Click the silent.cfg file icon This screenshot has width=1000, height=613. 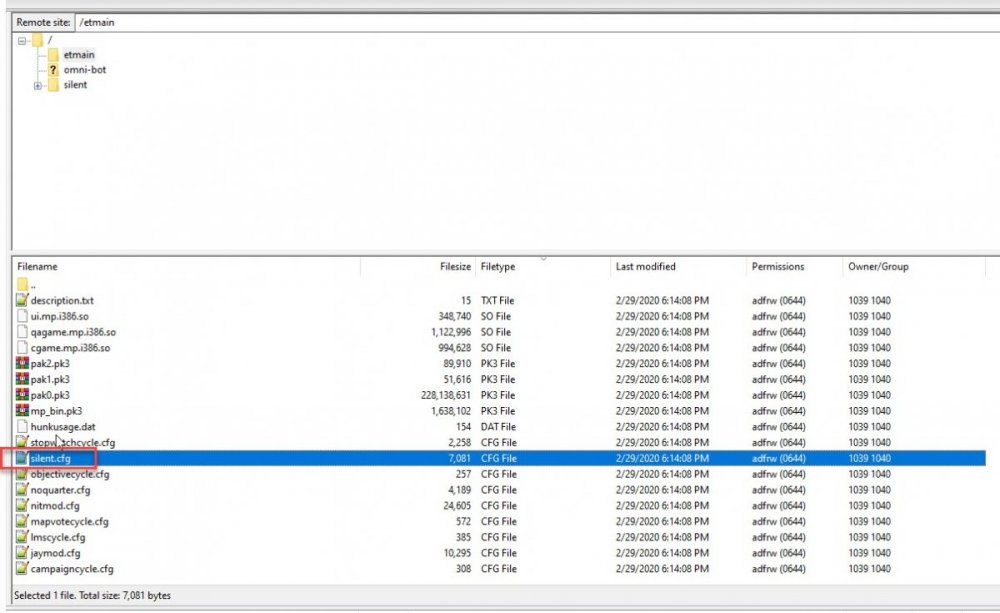pyautogui.click(x=22, y=458)
